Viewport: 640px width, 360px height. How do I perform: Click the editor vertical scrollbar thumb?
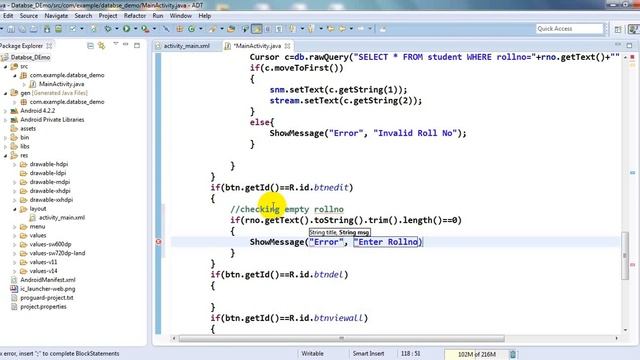tap(625, 256)
